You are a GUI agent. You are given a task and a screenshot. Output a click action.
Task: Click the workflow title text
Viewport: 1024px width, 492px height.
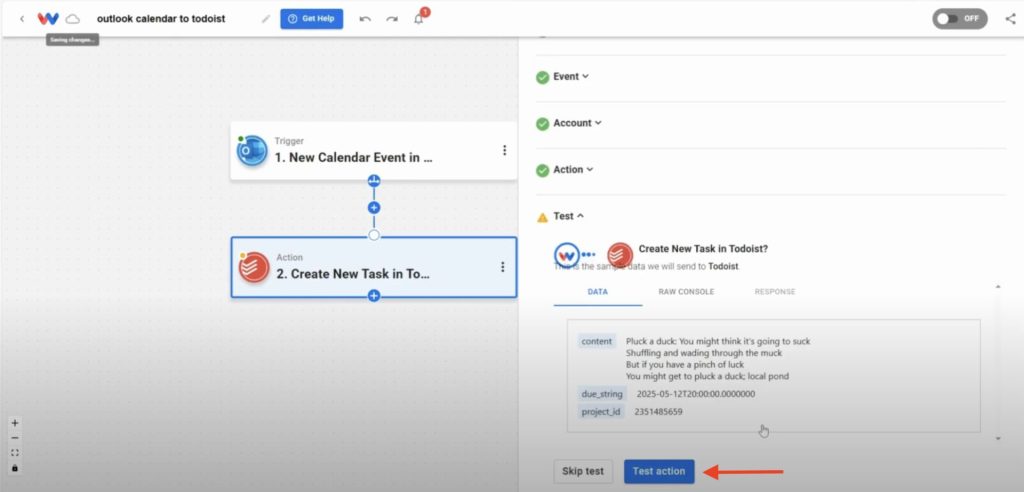(161, 19)
